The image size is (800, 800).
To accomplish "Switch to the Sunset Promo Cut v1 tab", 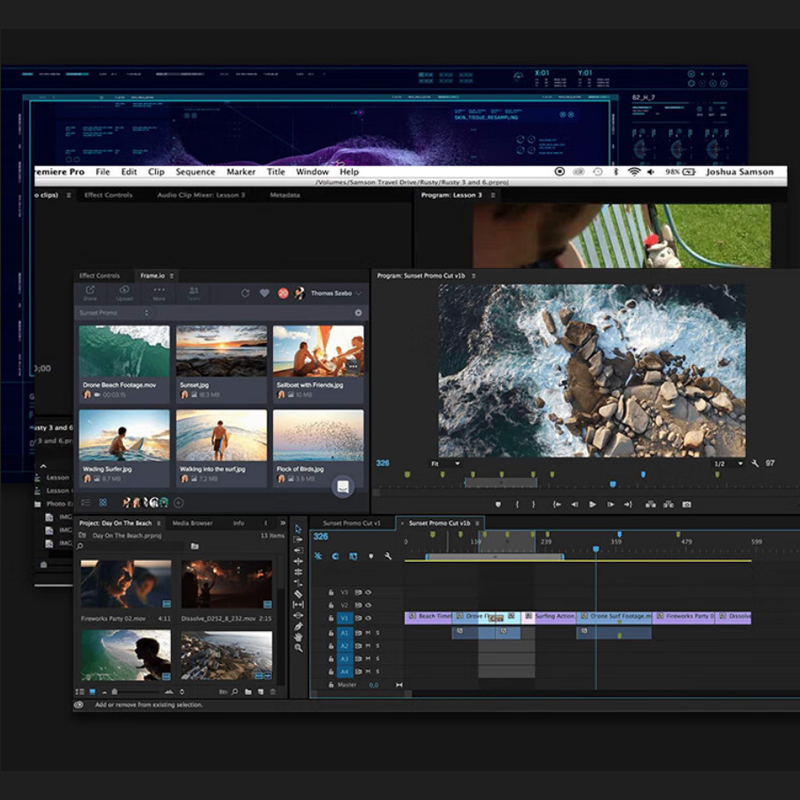I will 351,523.
